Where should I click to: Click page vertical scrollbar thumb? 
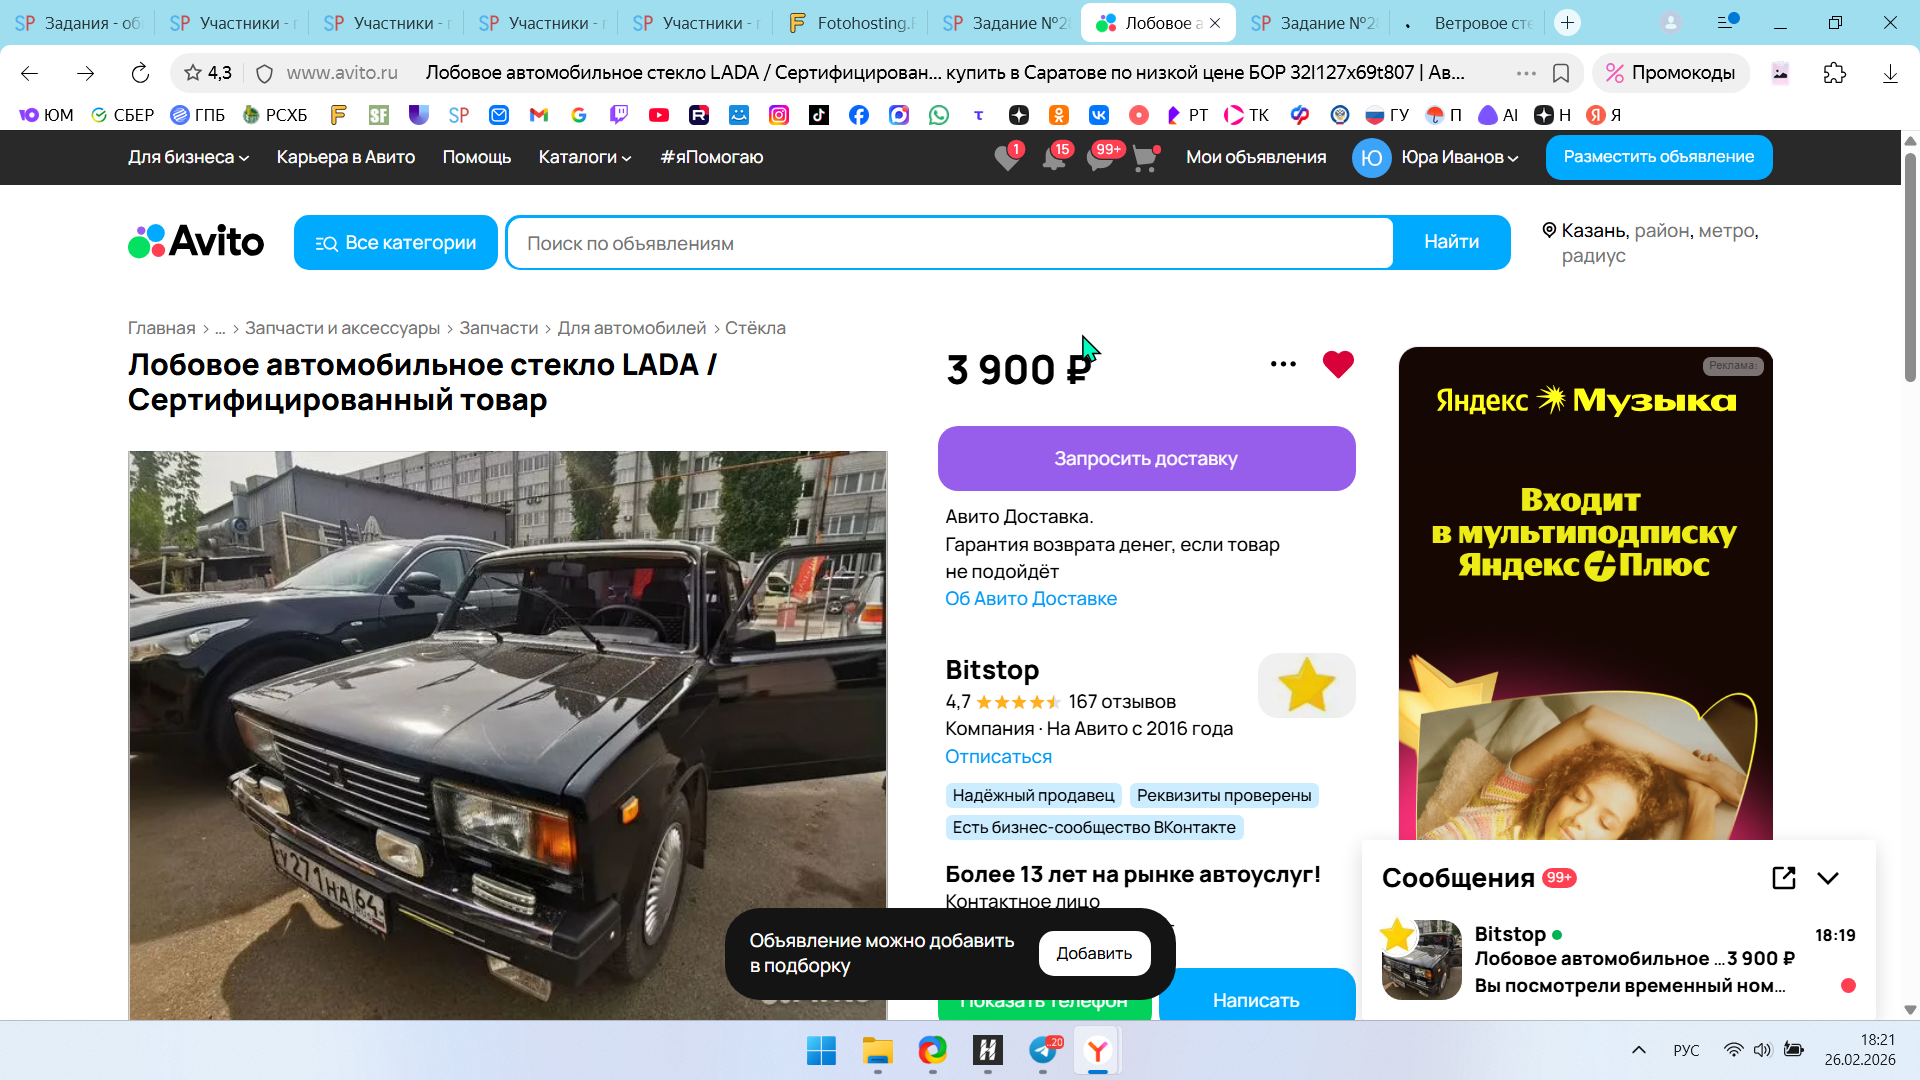(x=1910, y=265)
